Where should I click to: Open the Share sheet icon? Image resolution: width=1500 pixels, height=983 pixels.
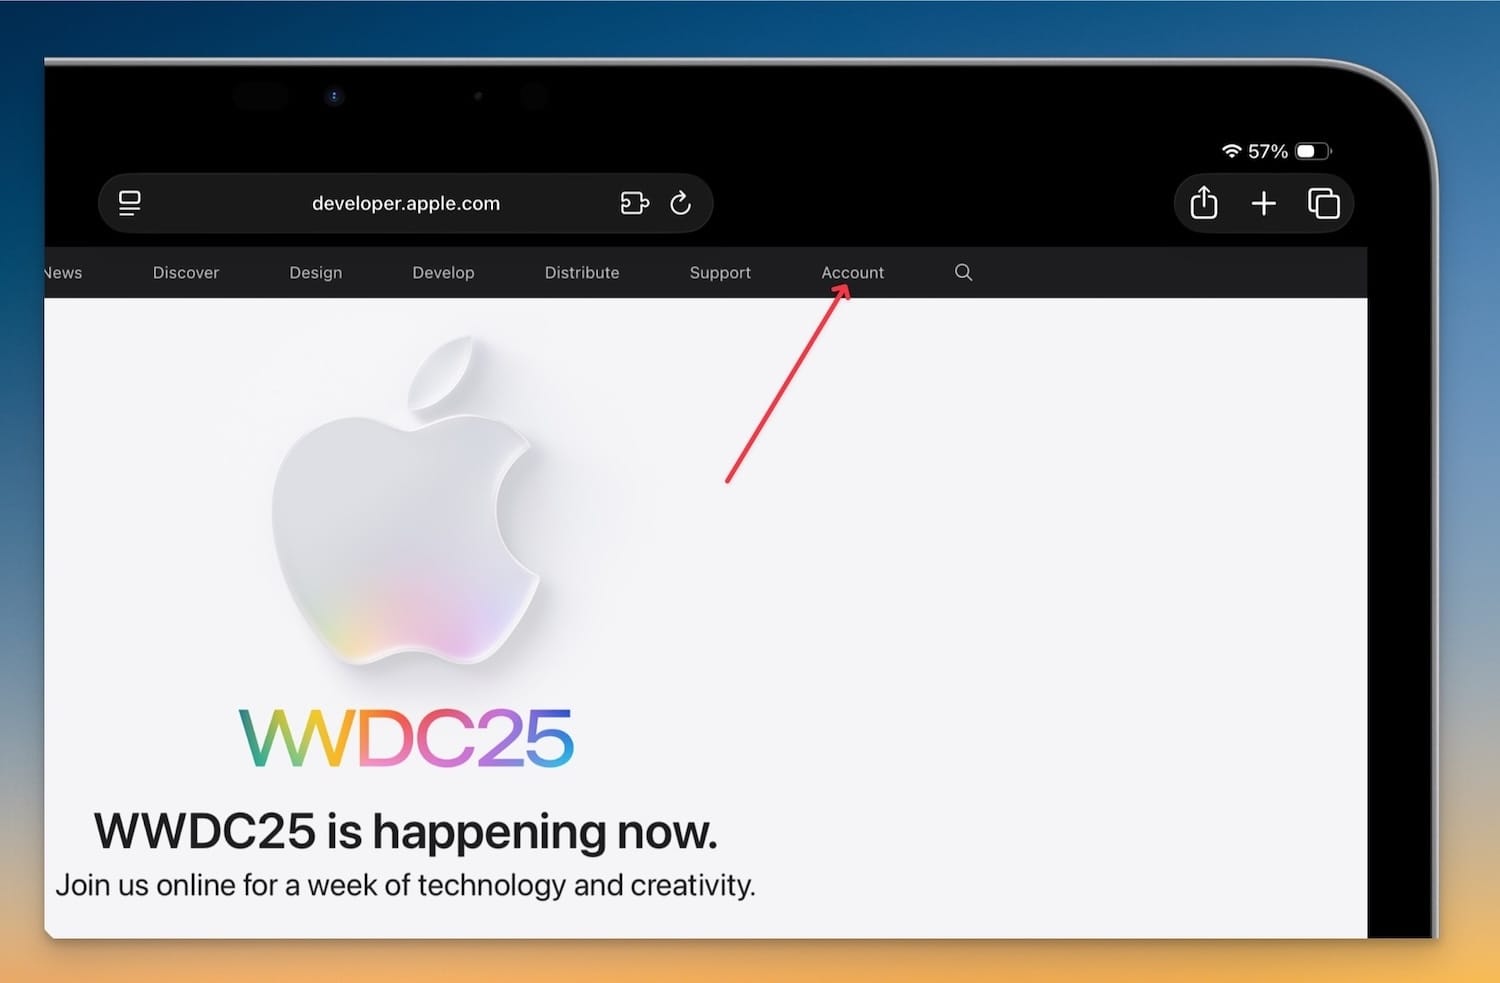(1204, 203)
